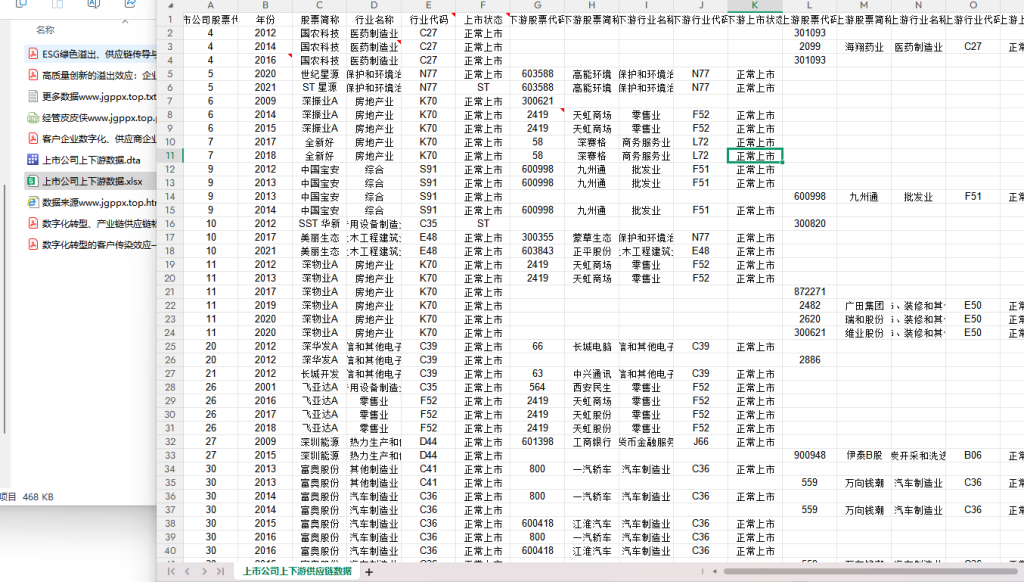This screenshot has width=1024, height=582.
Task: Click cell 西安民生 in row 28
Action: click(592, 387)
